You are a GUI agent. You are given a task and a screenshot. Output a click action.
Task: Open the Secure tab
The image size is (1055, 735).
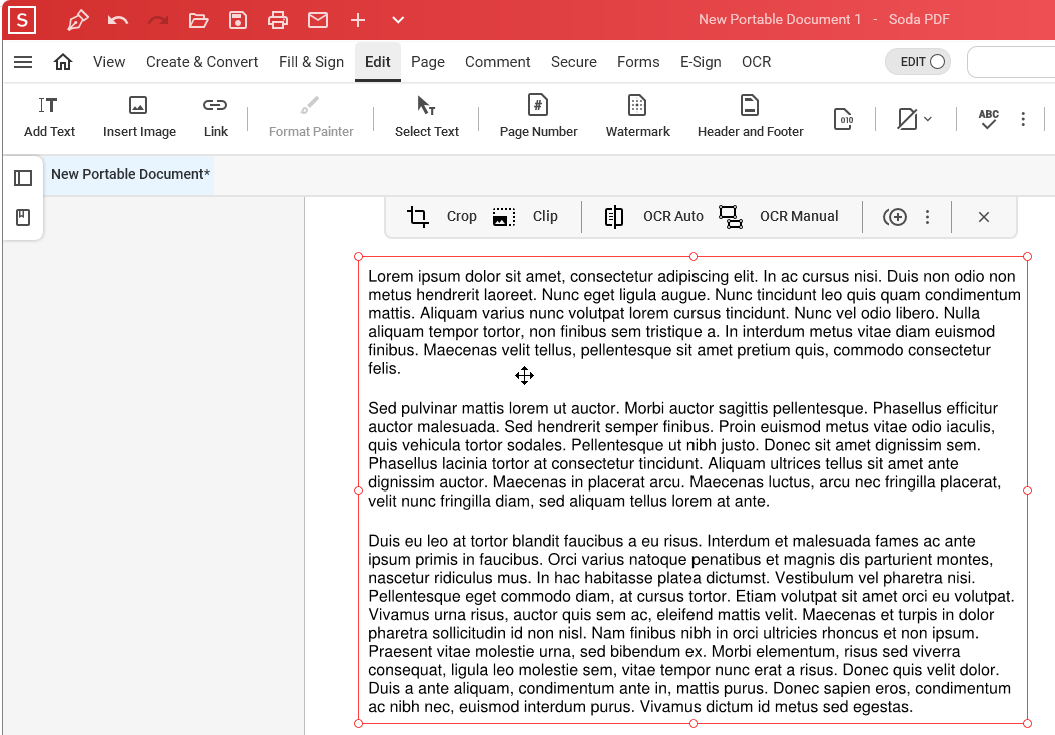pos(574,62)
